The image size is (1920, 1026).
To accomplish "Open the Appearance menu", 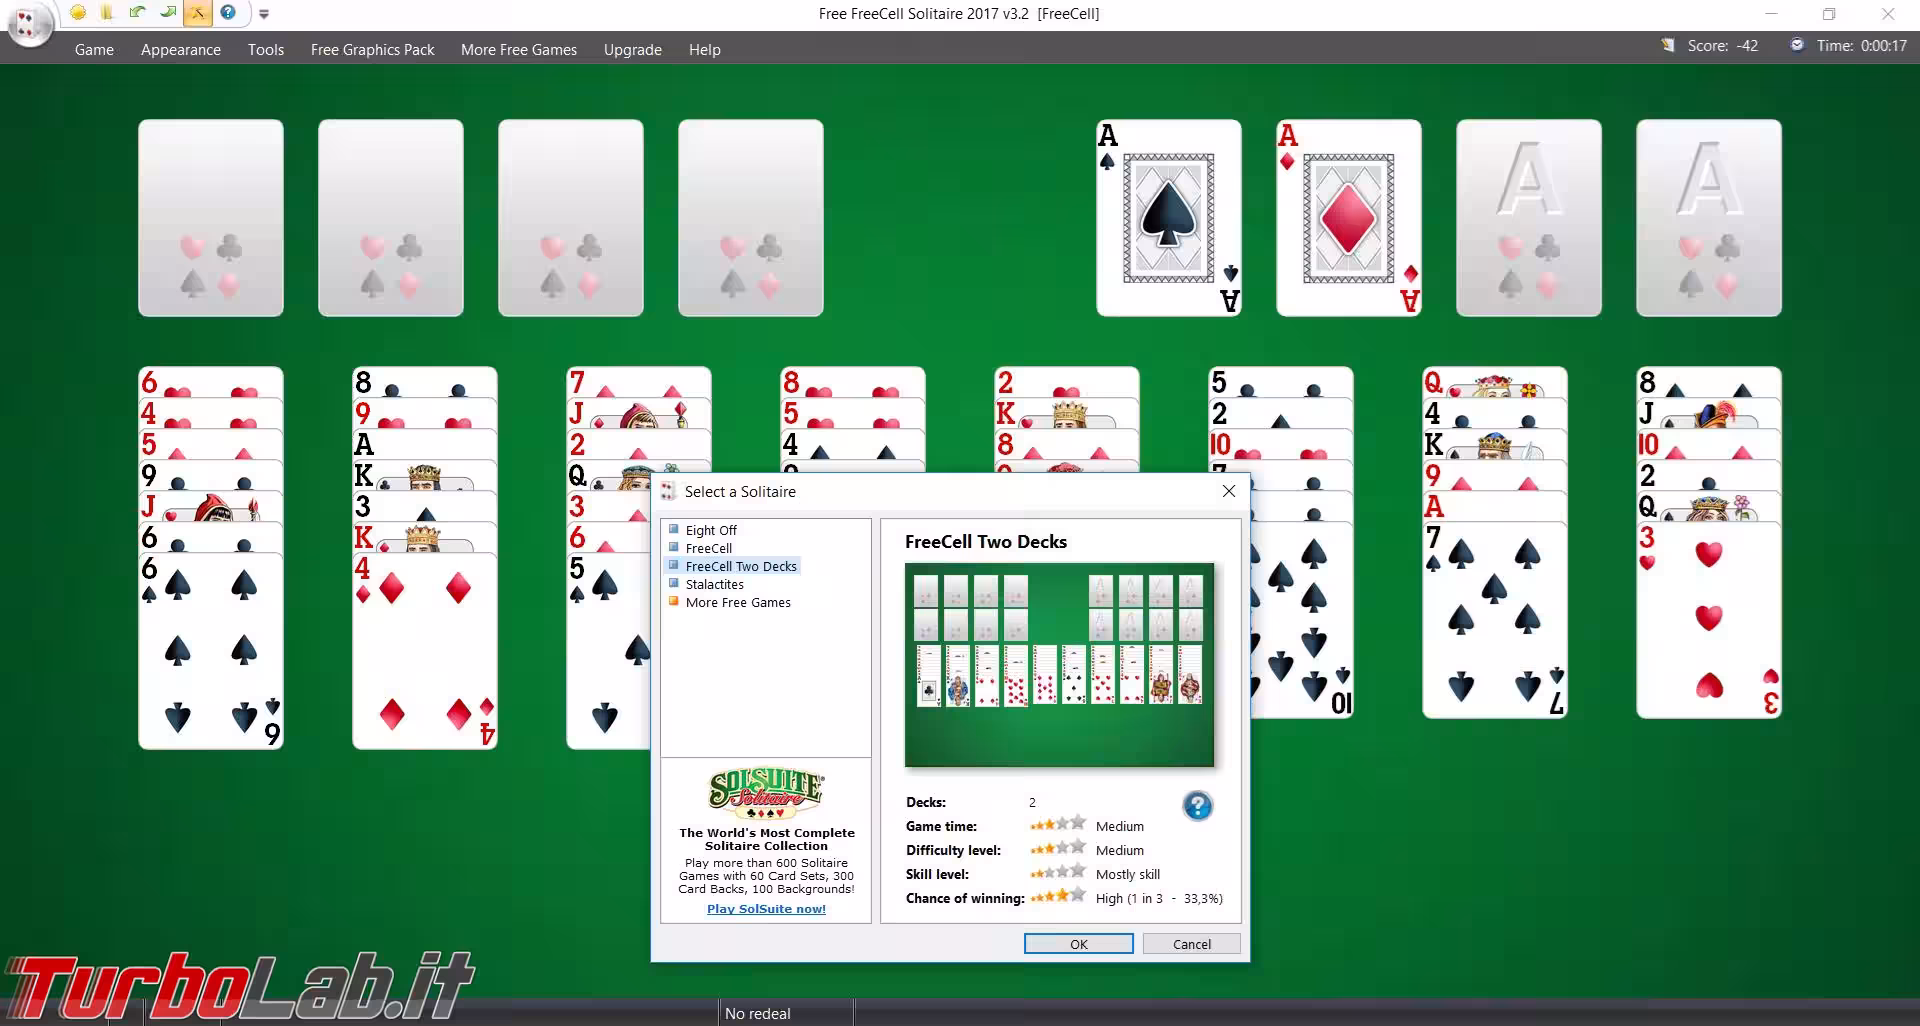I will coord(180,49).
